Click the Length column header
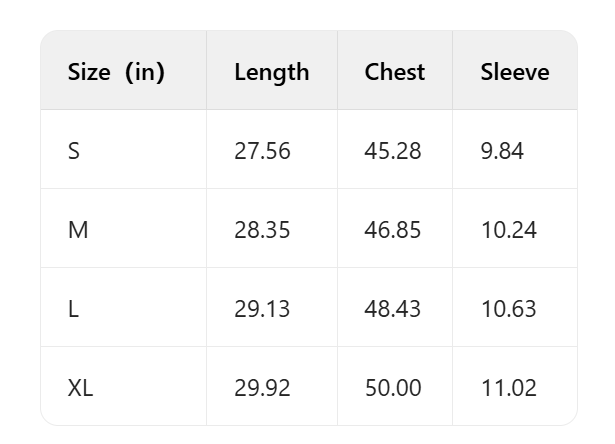Viewport: 615px width, 444px height. pos(271,72)
